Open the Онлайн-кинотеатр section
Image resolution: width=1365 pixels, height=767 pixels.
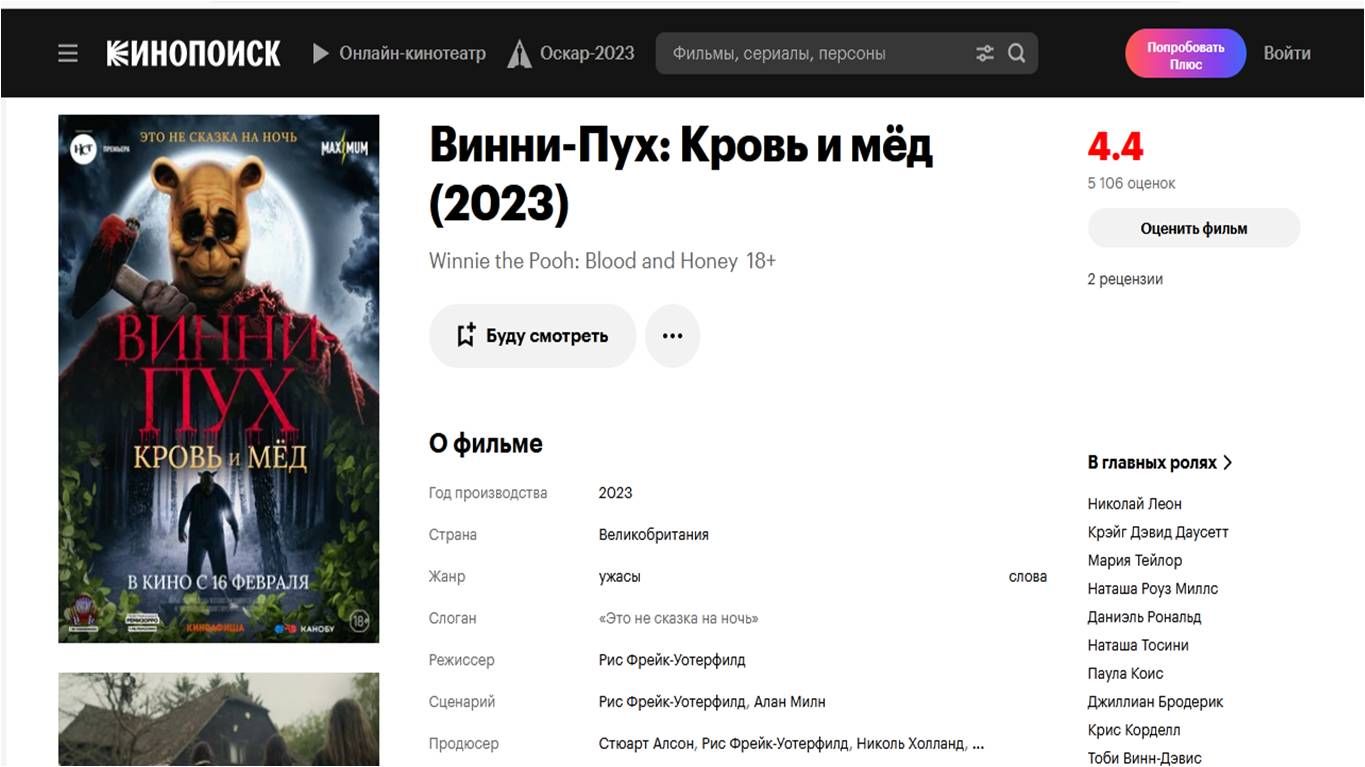click(412, 54)
